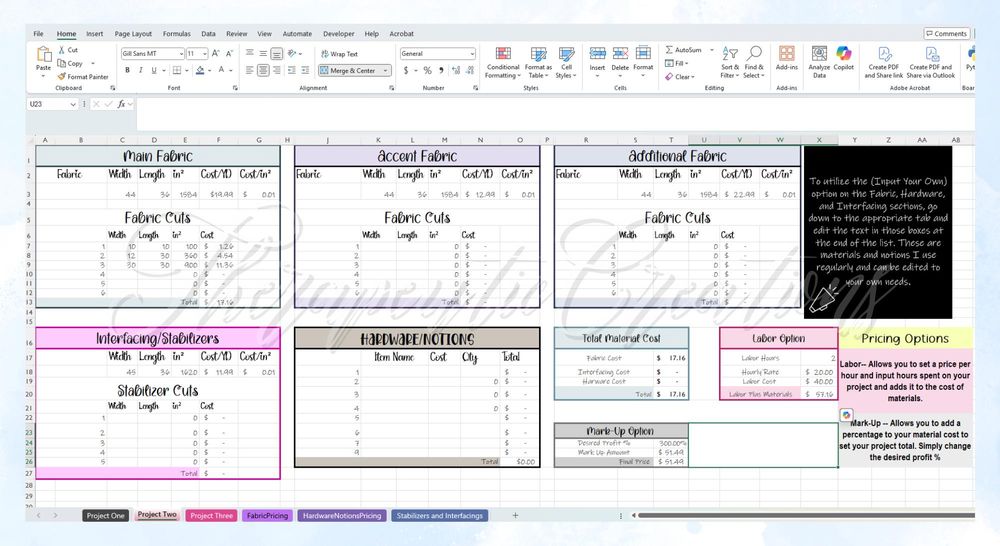Viewport: 1000px width, 546px height.
Task: Open the Acrobat tab
Action: [x=402, y=34]
